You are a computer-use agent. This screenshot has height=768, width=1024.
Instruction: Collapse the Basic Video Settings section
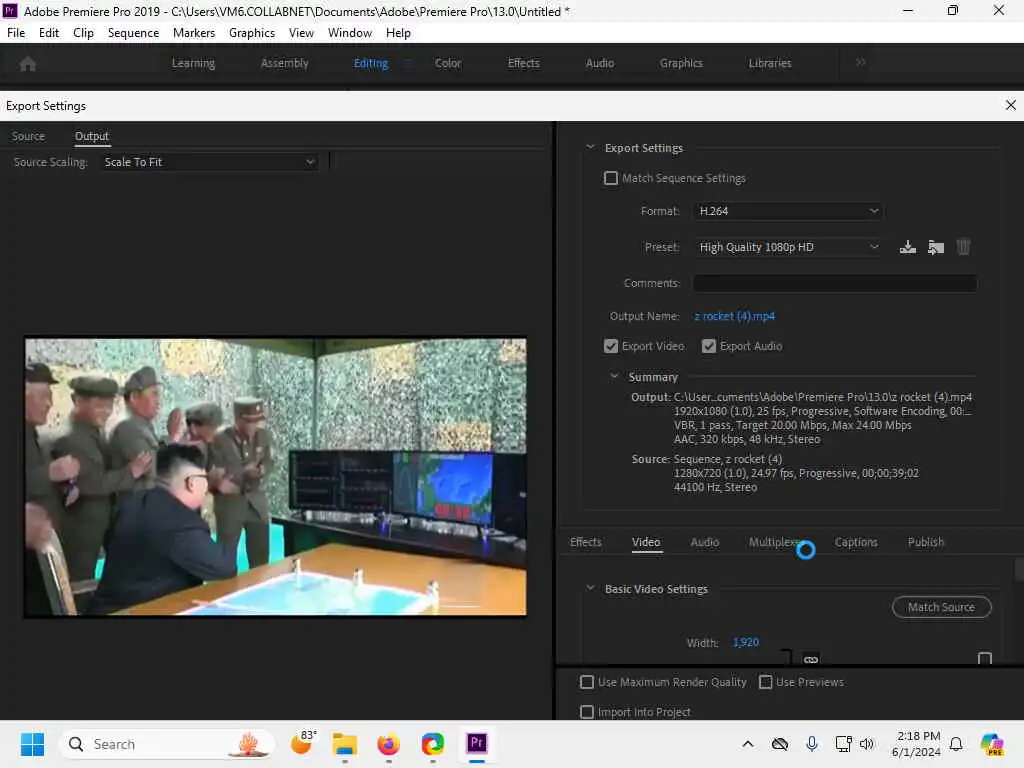pyautogui.click(x=590, y=588)
